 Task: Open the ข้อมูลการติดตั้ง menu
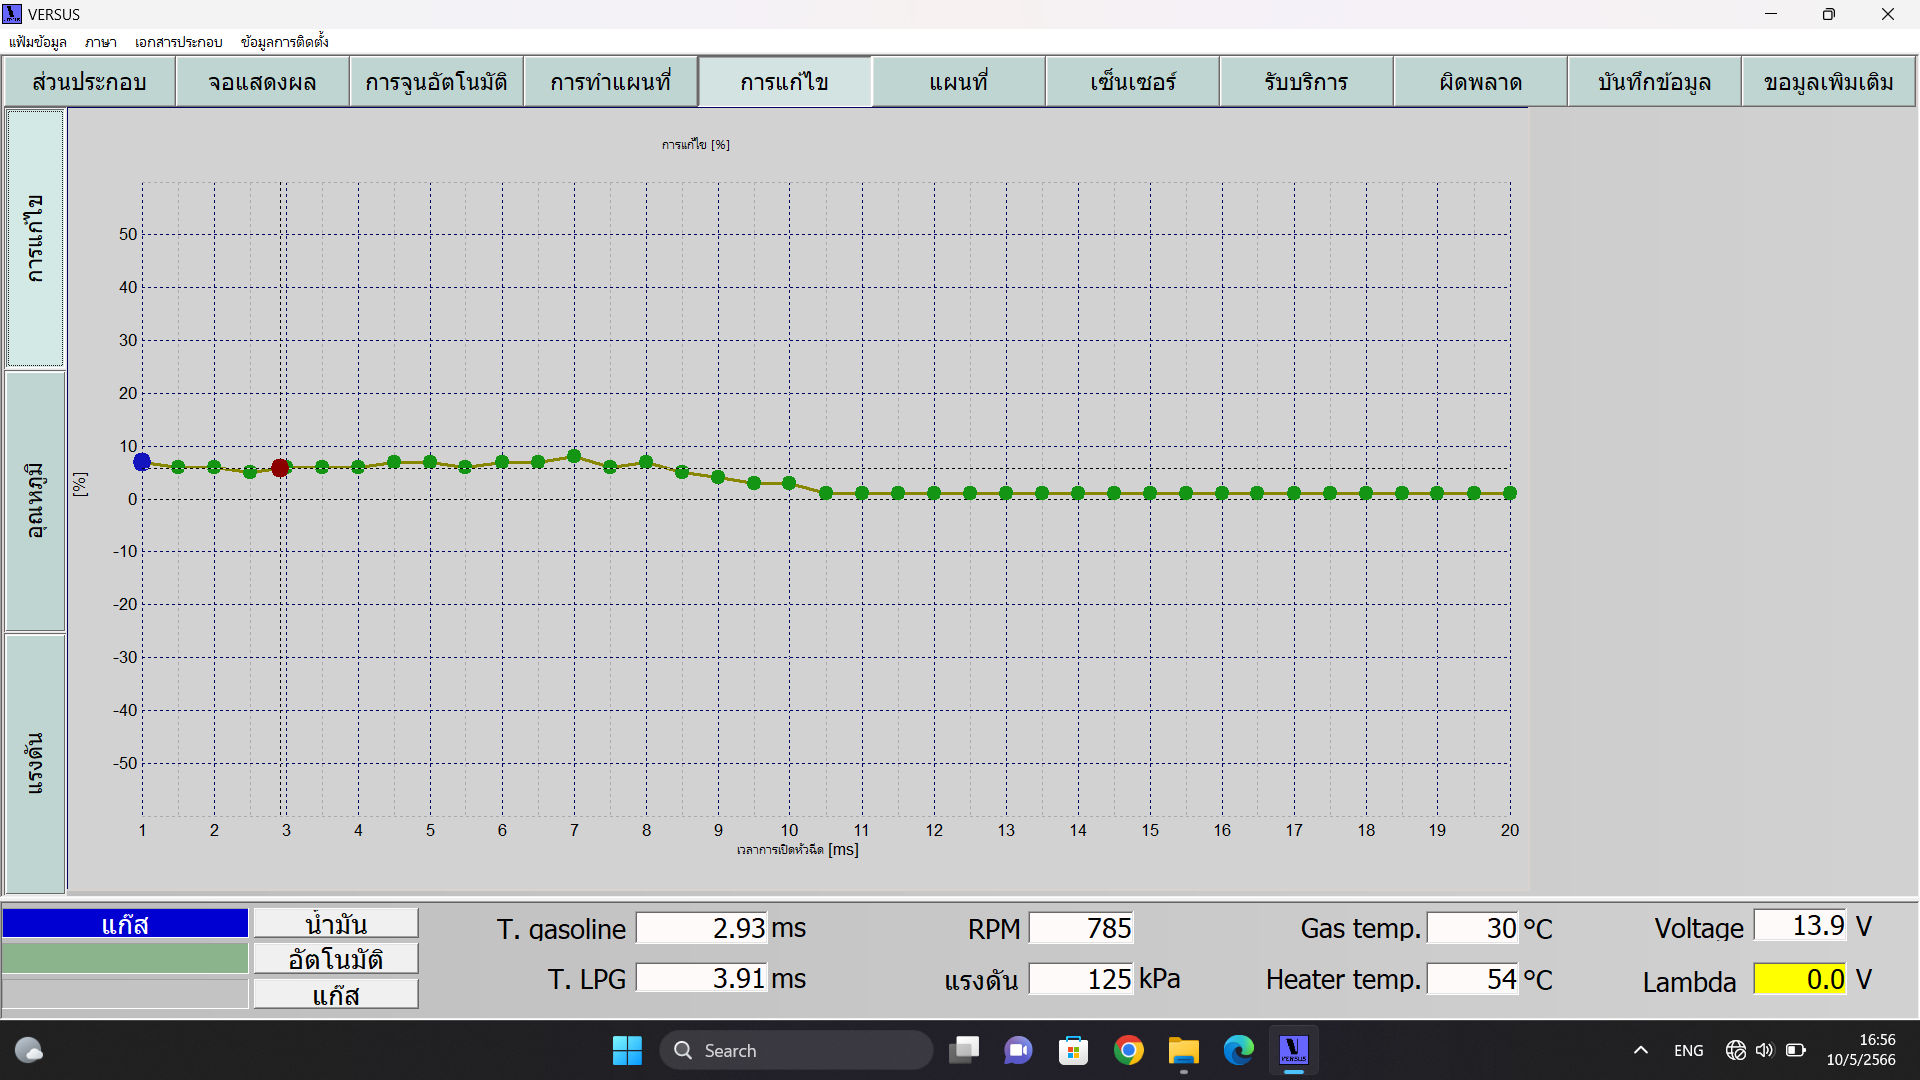tap(284, 42)
